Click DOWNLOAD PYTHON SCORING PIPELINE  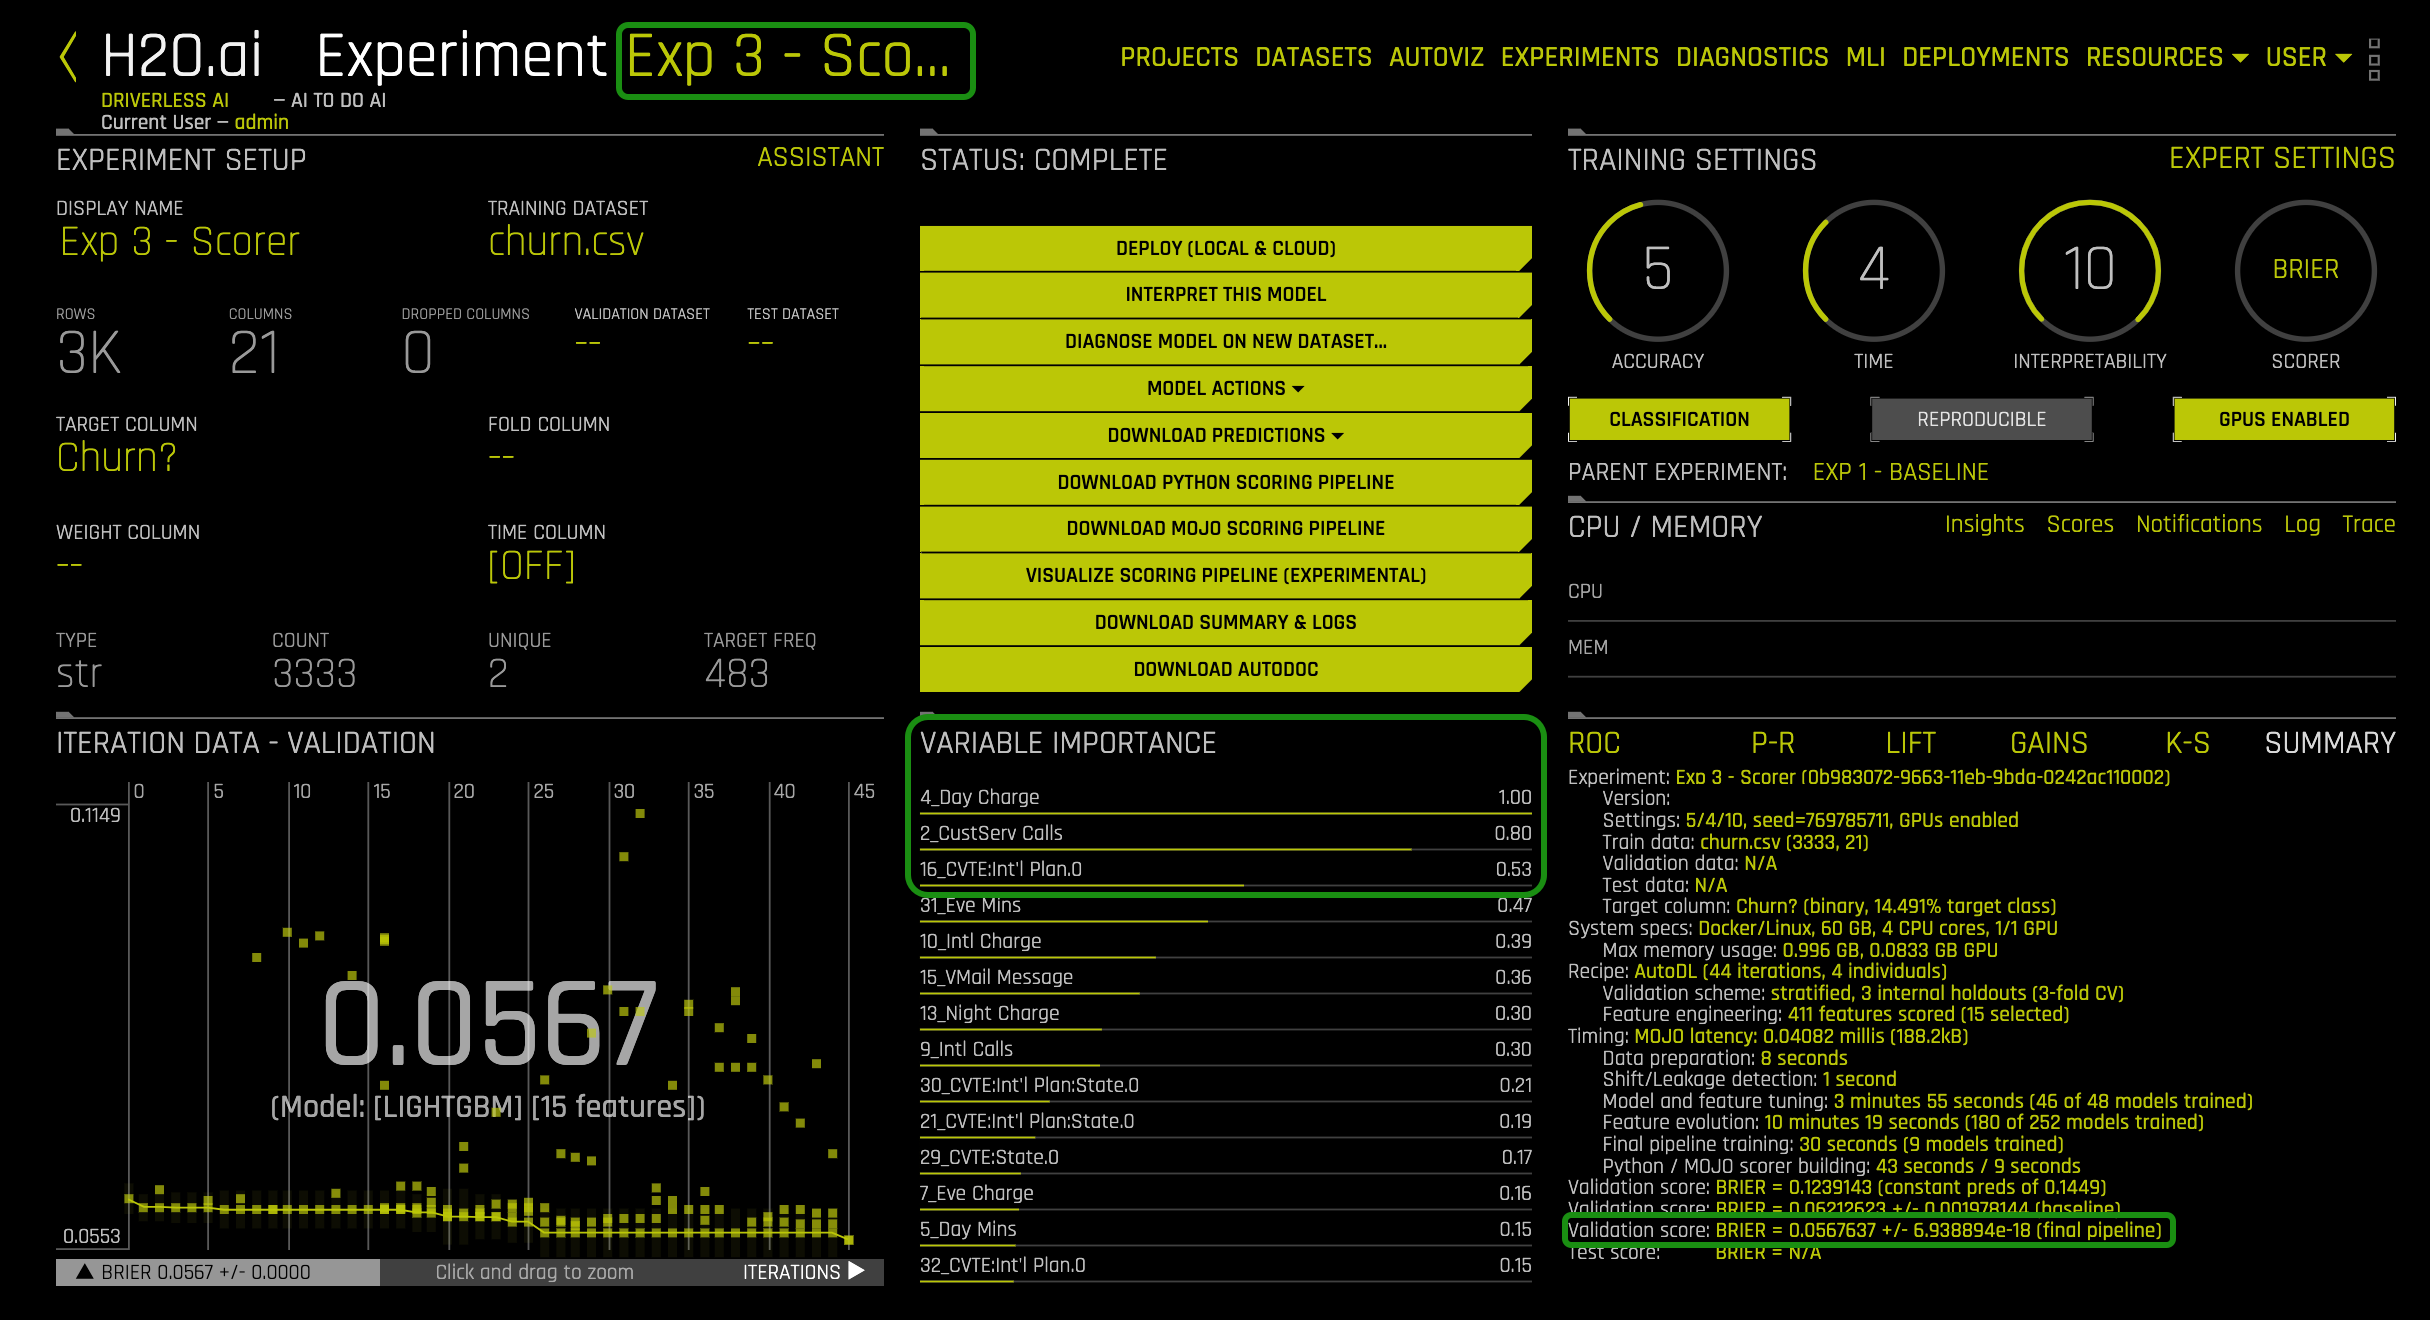click(1225, 482)
